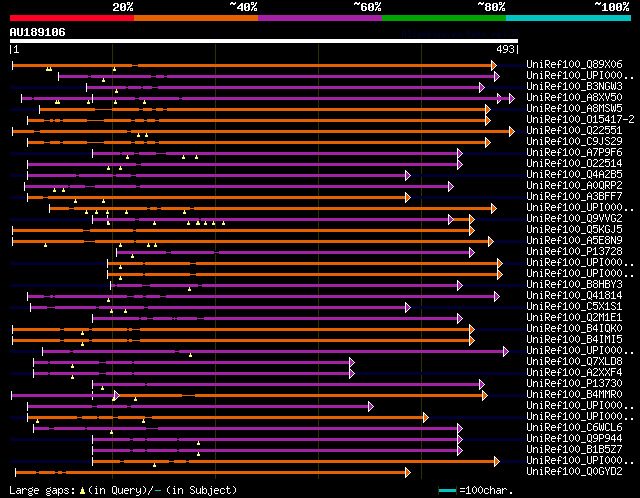Click the query end position 493 label
Viewport: 640px width, 498px height.
click(x=505, y=49)
